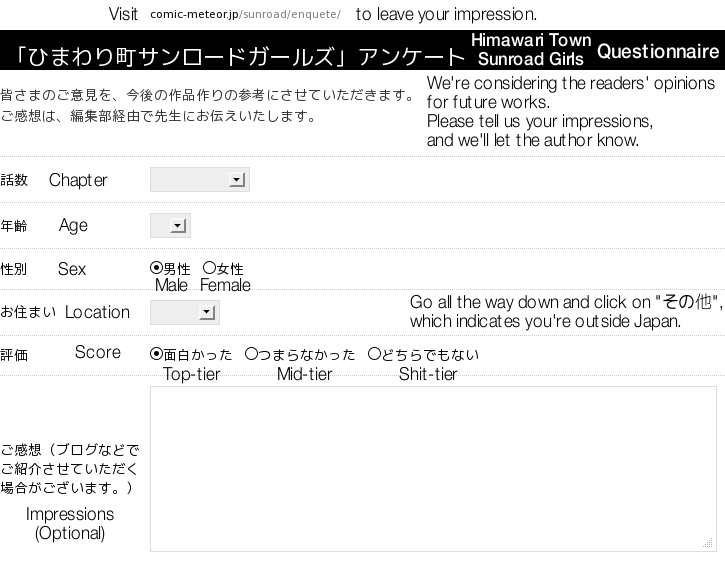Click the ご感想 field label text
The width and height of the screenshot is (725, 575).
click(x=70, y=468)
